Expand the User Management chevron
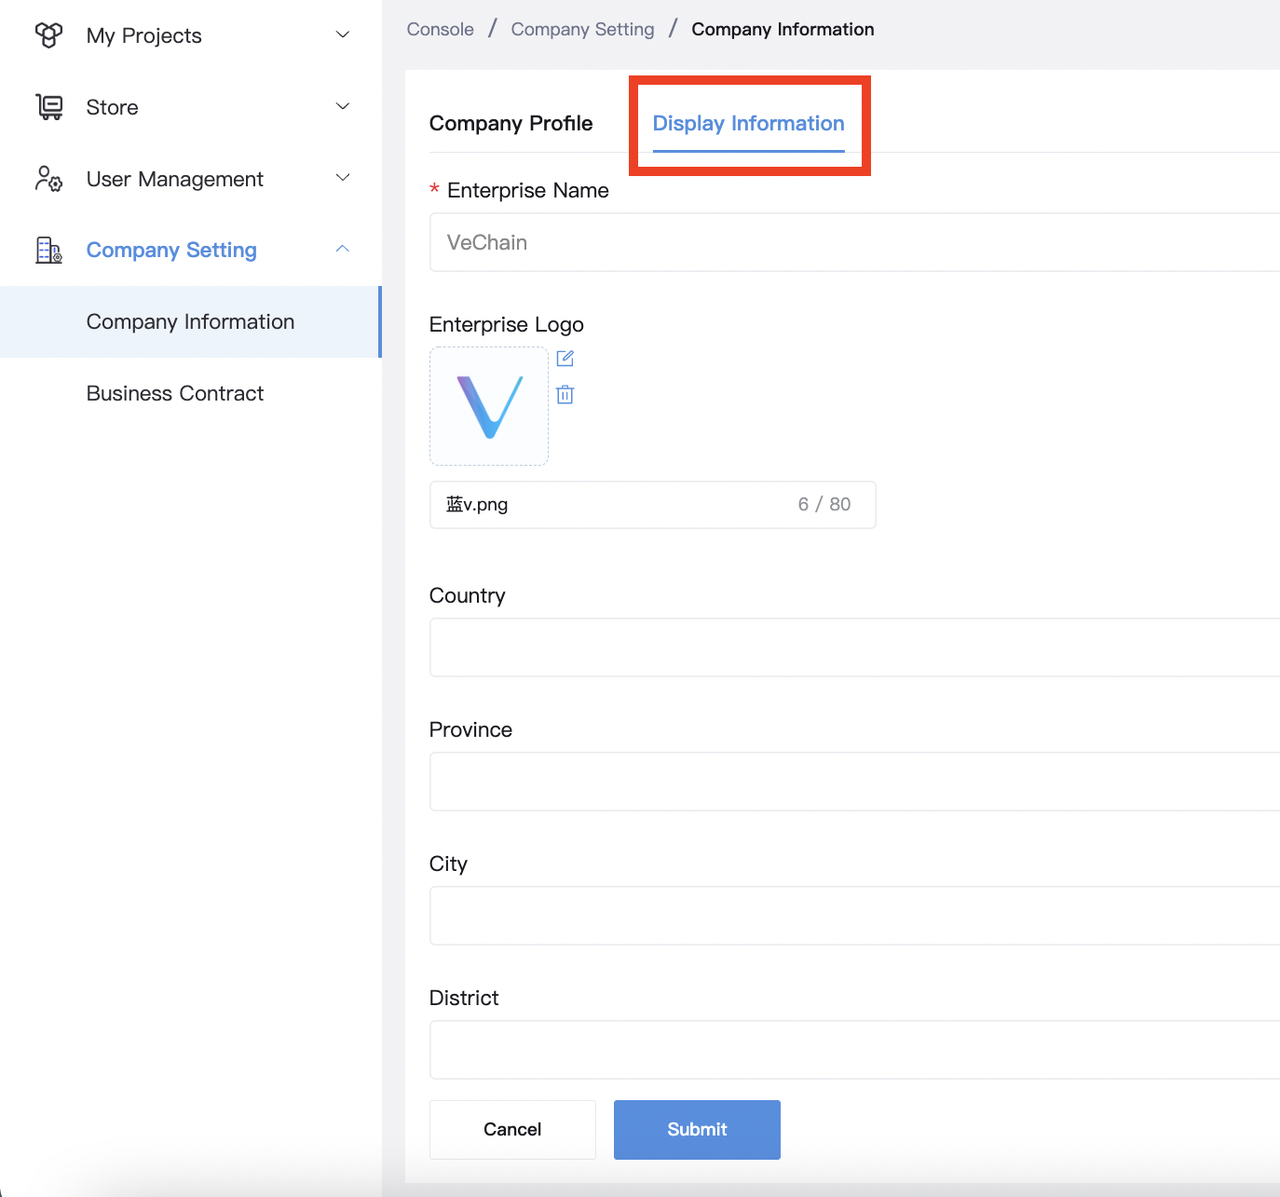Viewport: 1280px width, 1197px height. coord(342,178)
